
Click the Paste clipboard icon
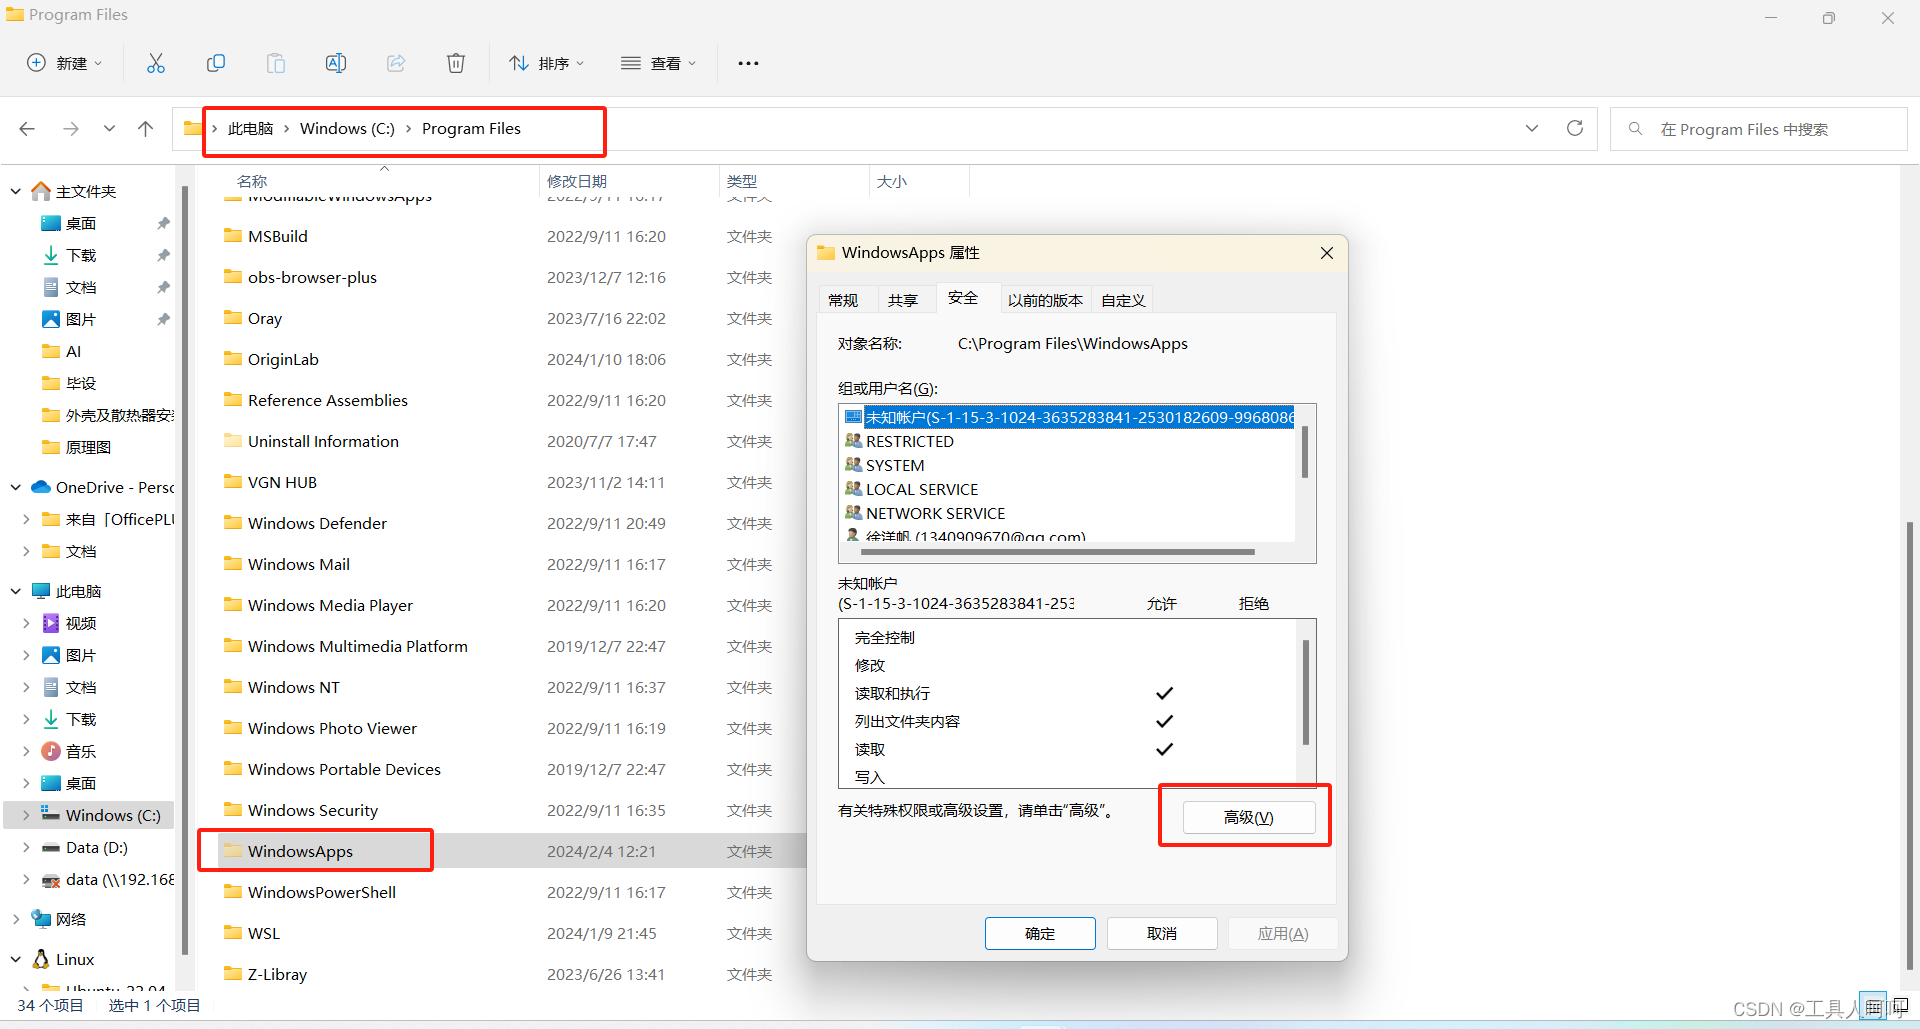pos(276,63)
